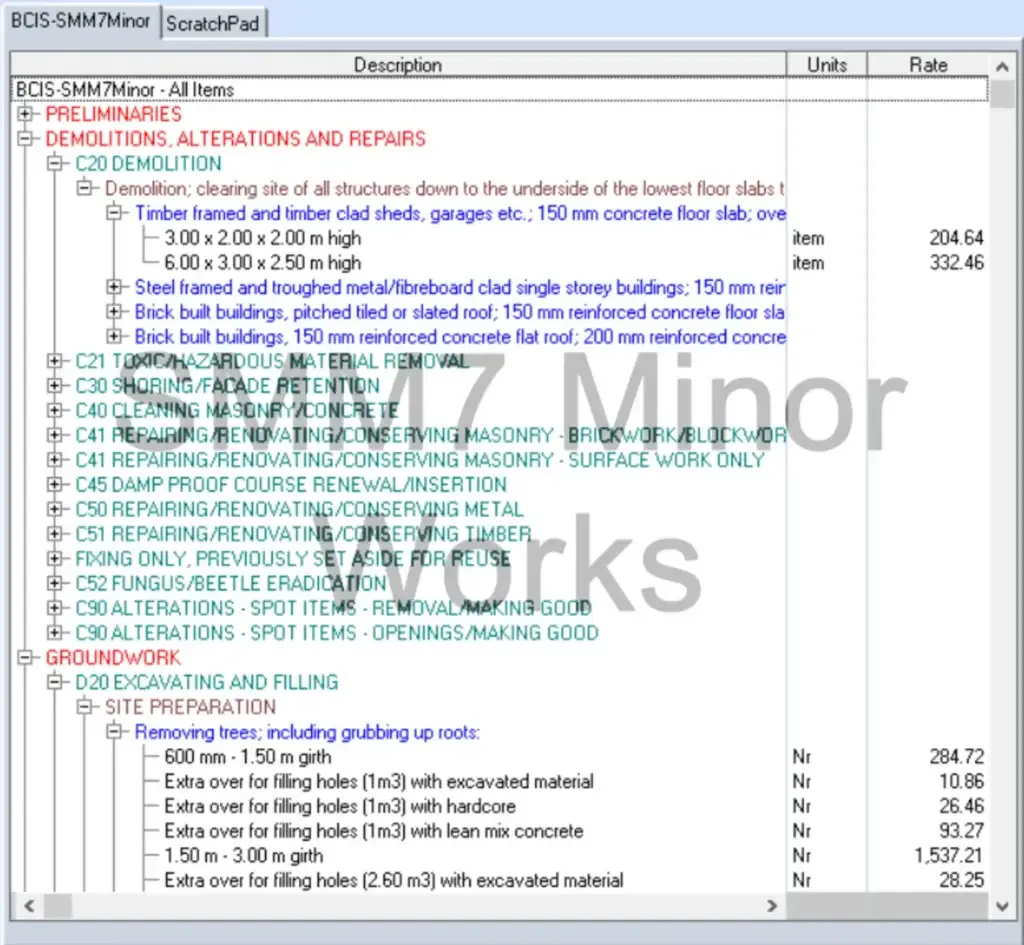Switch to the BCIS-SMM7Minor tab
Viewport: 1024px width, 945px height.
(80, 21)
